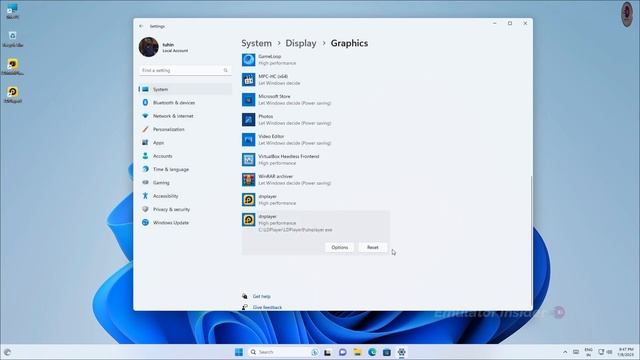This screenshot has width=640, height=360.
Task: Open Personalization settings
Action: (185, 129)
